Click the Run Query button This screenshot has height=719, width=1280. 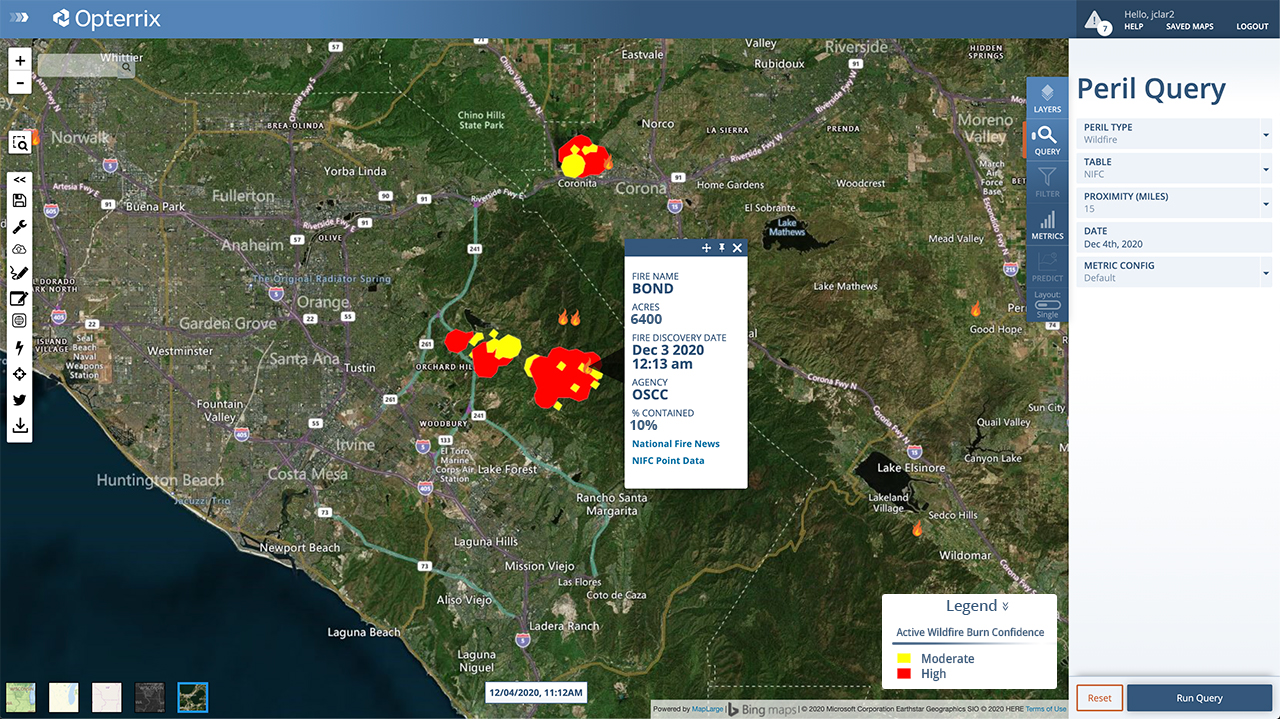coord(1199,698)
